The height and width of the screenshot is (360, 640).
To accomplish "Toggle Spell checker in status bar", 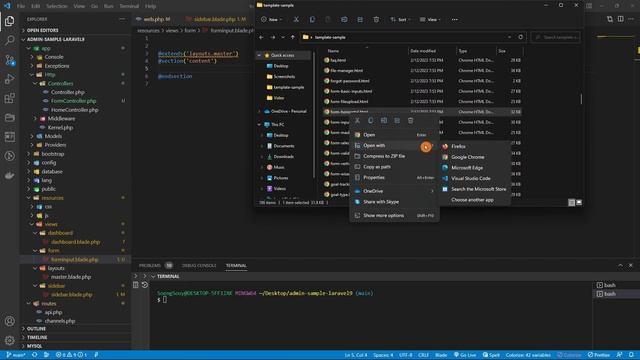I will click(x=491, y=355).
